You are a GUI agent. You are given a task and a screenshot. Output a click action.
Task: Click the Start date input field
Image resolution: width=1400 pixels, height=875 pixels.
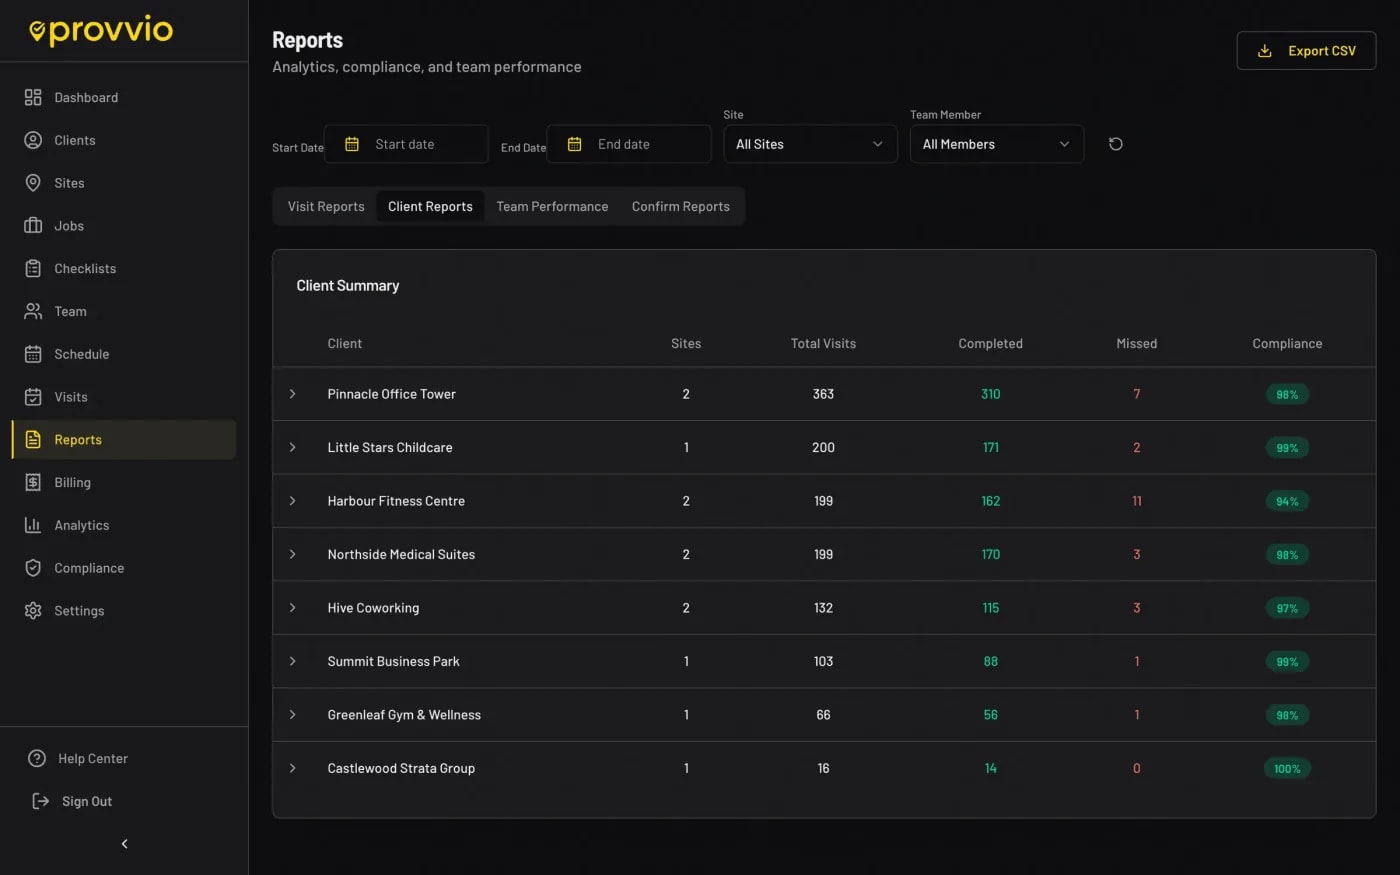pyautogui.click(x=406, y=144)
